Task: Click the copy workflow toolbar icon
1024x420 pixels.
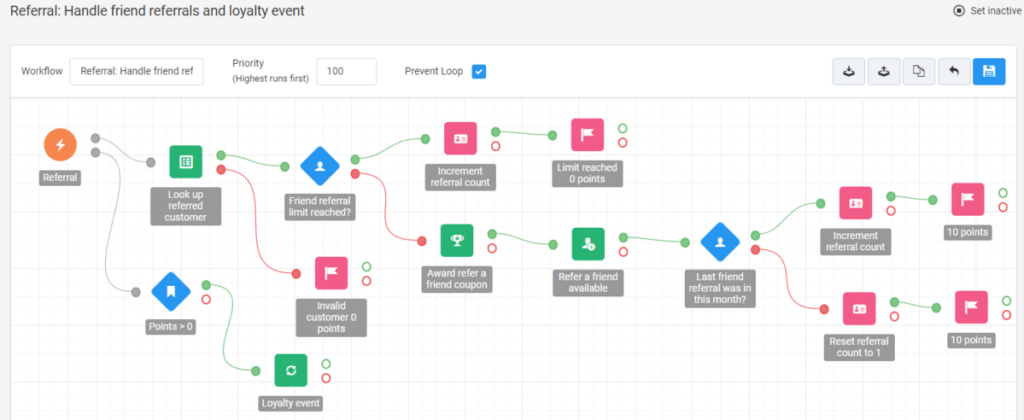Action: tap(920, 71)
